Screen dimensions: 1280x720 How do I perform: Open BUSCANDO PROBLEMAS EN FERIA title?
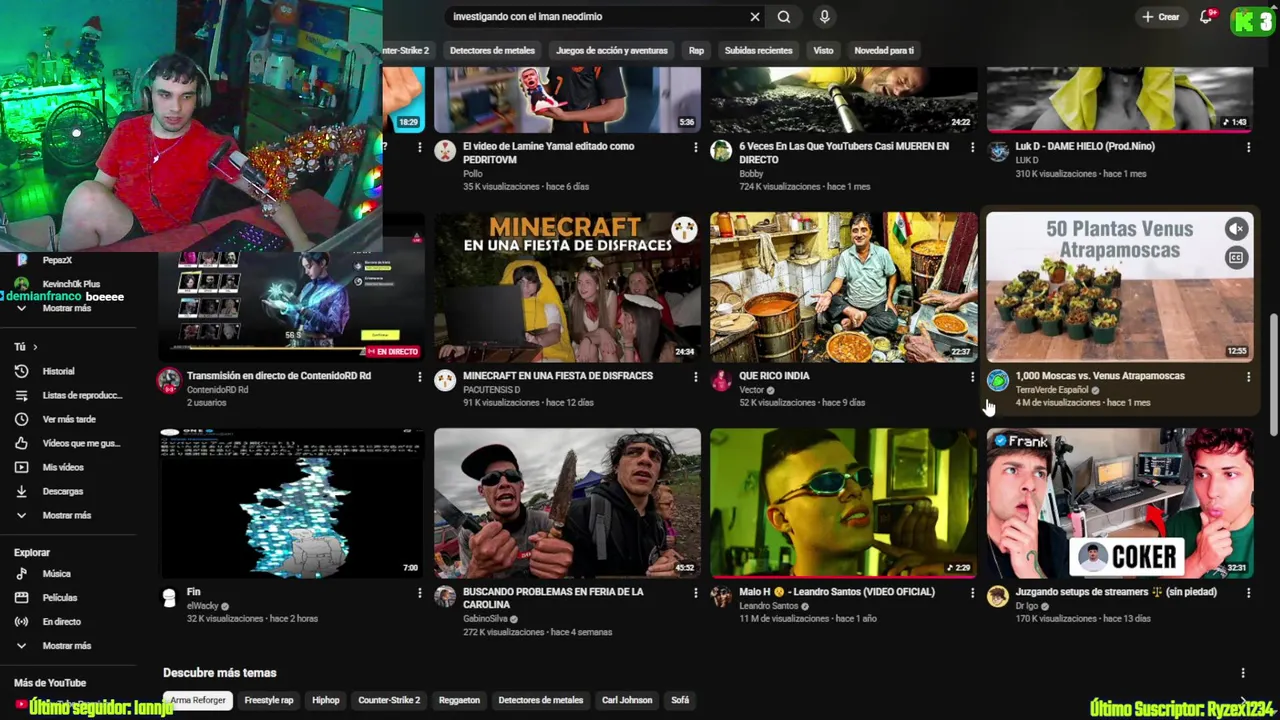[553, 598]
